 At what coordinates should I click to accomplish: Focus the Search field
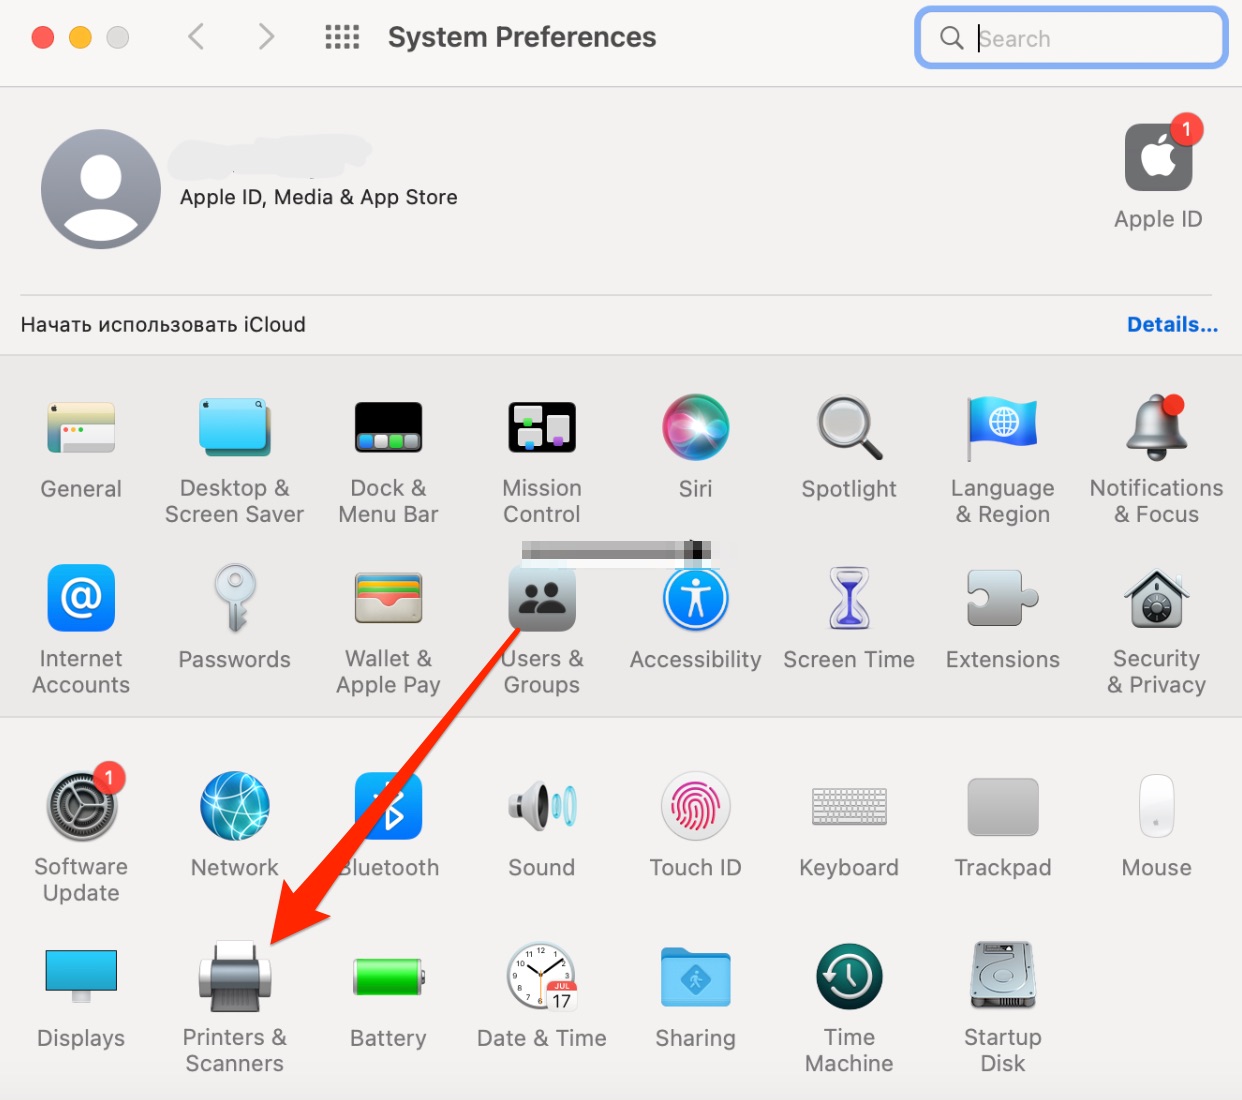pos(1071,38)
